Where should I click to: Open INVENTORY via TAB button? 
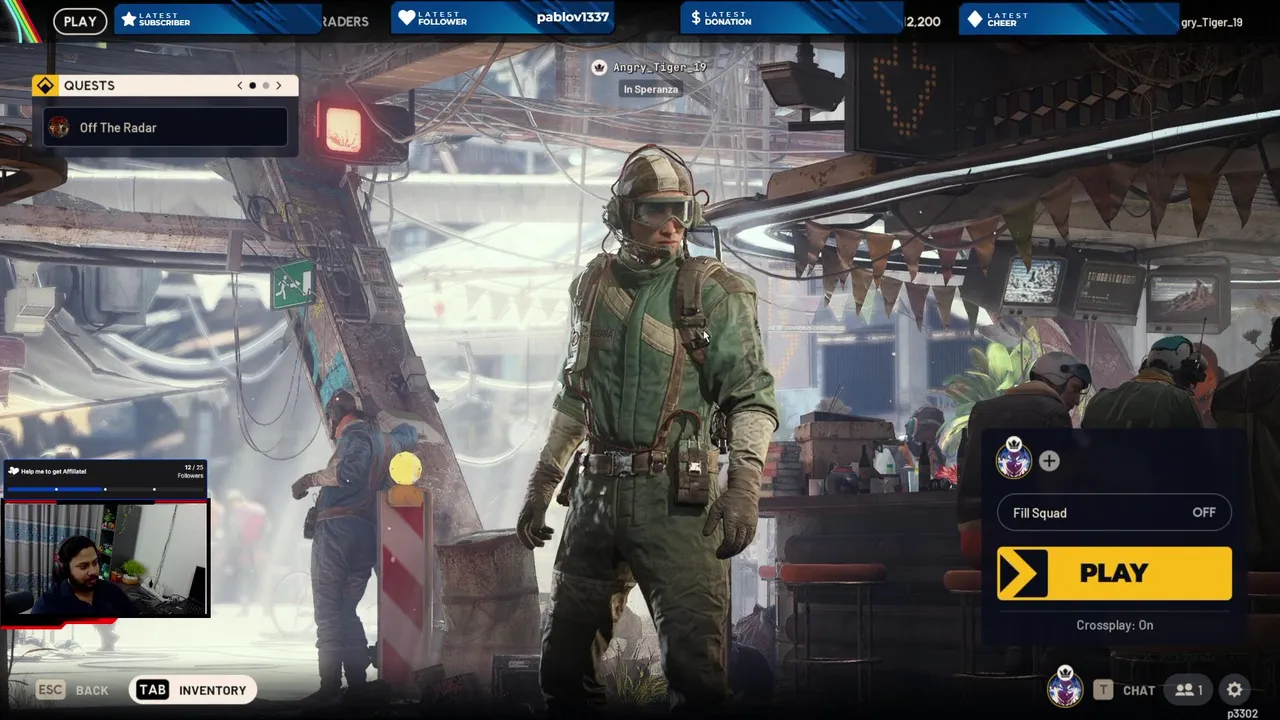coord(194,690)
